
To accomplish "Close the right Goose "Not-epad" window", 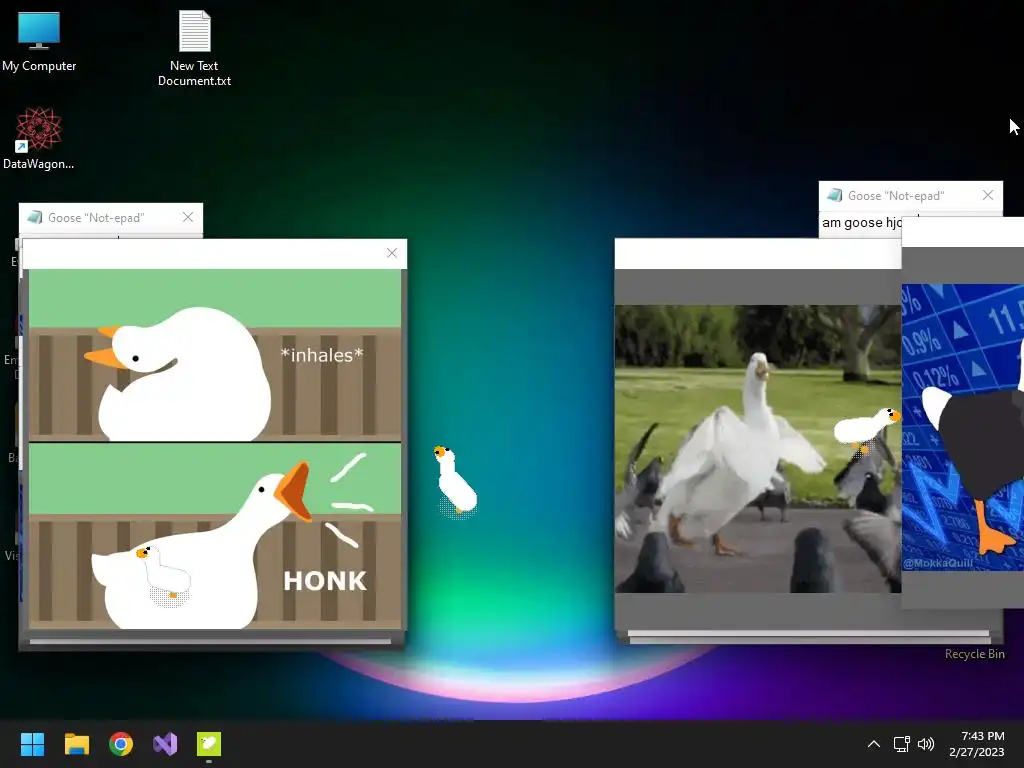I will tap(988, 195).
